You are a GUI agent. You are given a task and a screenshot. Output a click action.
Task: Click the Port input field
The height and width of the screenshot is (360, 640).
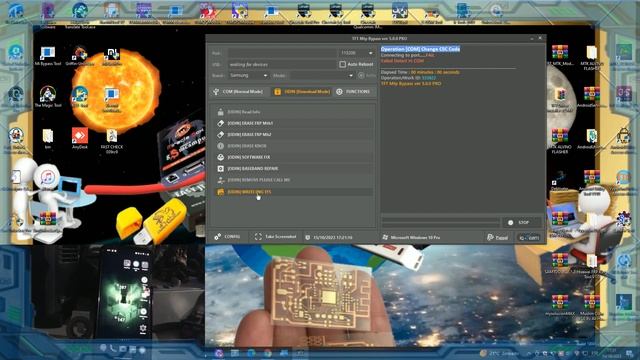pyautogui.click(x=282, y=53)
